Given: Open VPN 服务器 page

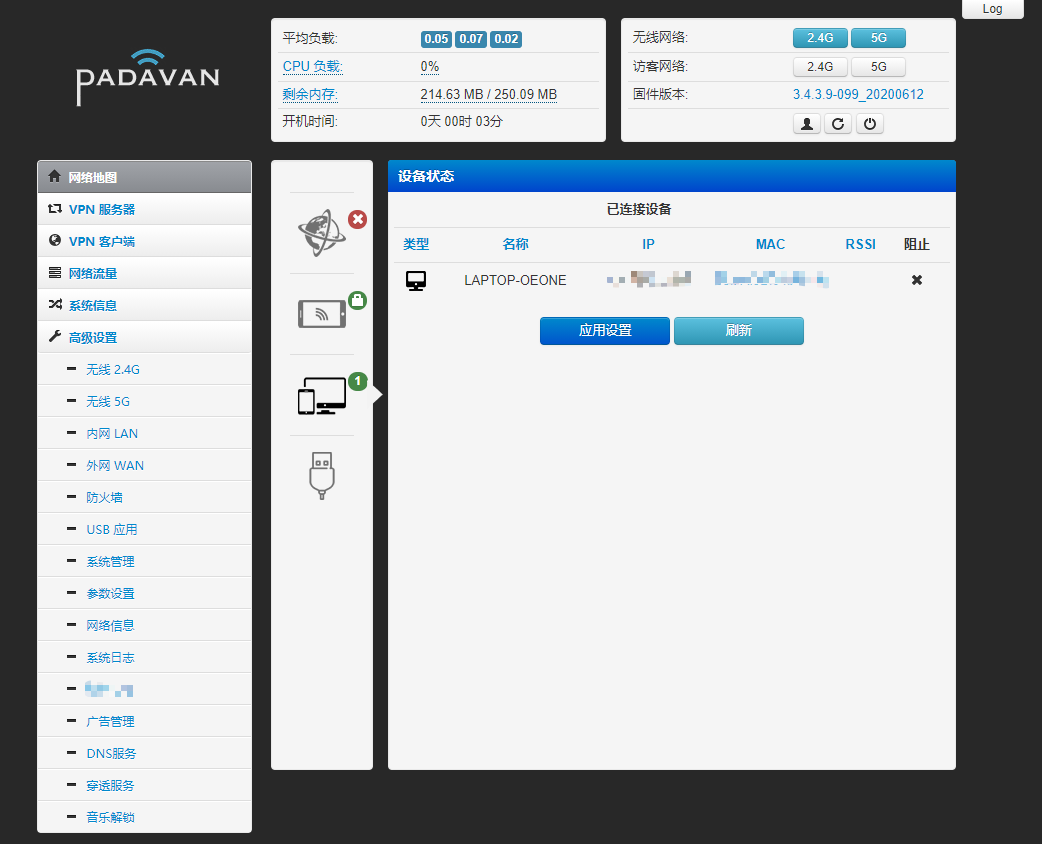Looking at the screenshot, I should (144, 209).
